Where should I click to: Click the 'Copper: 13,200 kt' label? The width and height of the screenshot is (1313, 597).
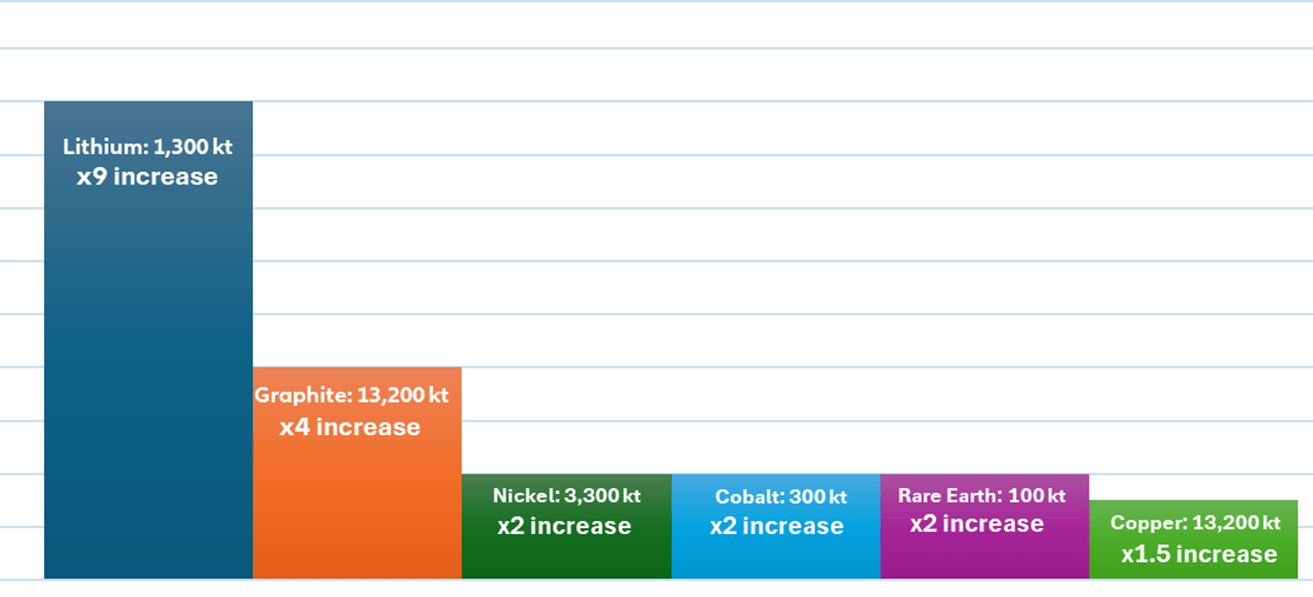pos(1195,523)
